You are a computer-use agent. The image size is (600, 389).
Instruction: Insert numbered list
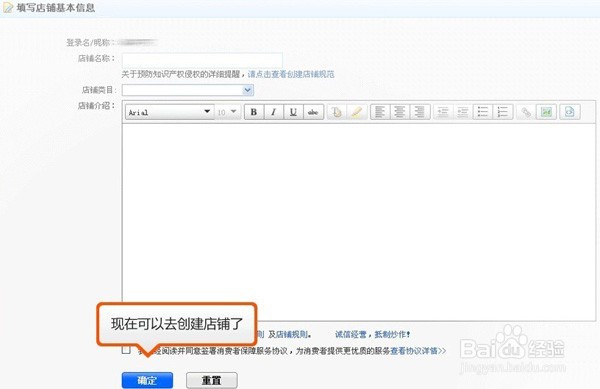tap(503, 112)
